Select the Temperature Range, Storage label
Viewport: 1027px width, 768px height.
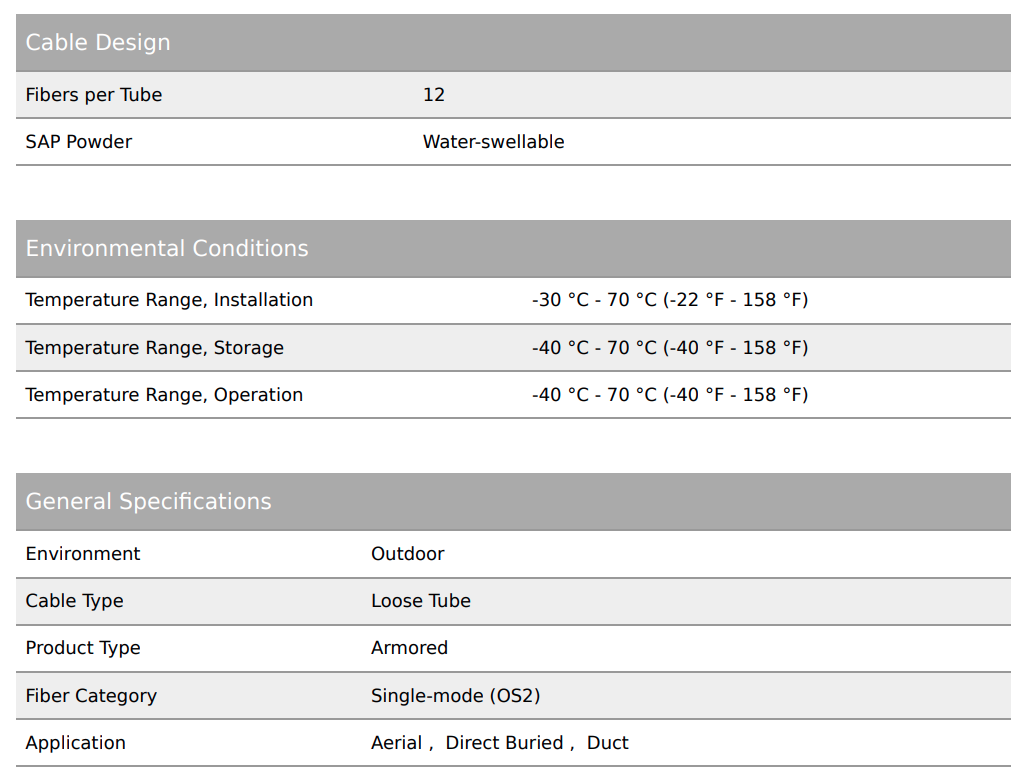(x=154, y=348)
